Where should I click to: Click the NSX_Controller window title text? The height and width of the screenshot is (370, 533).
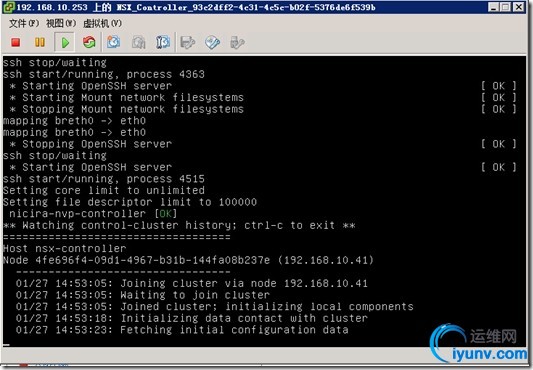196,7
